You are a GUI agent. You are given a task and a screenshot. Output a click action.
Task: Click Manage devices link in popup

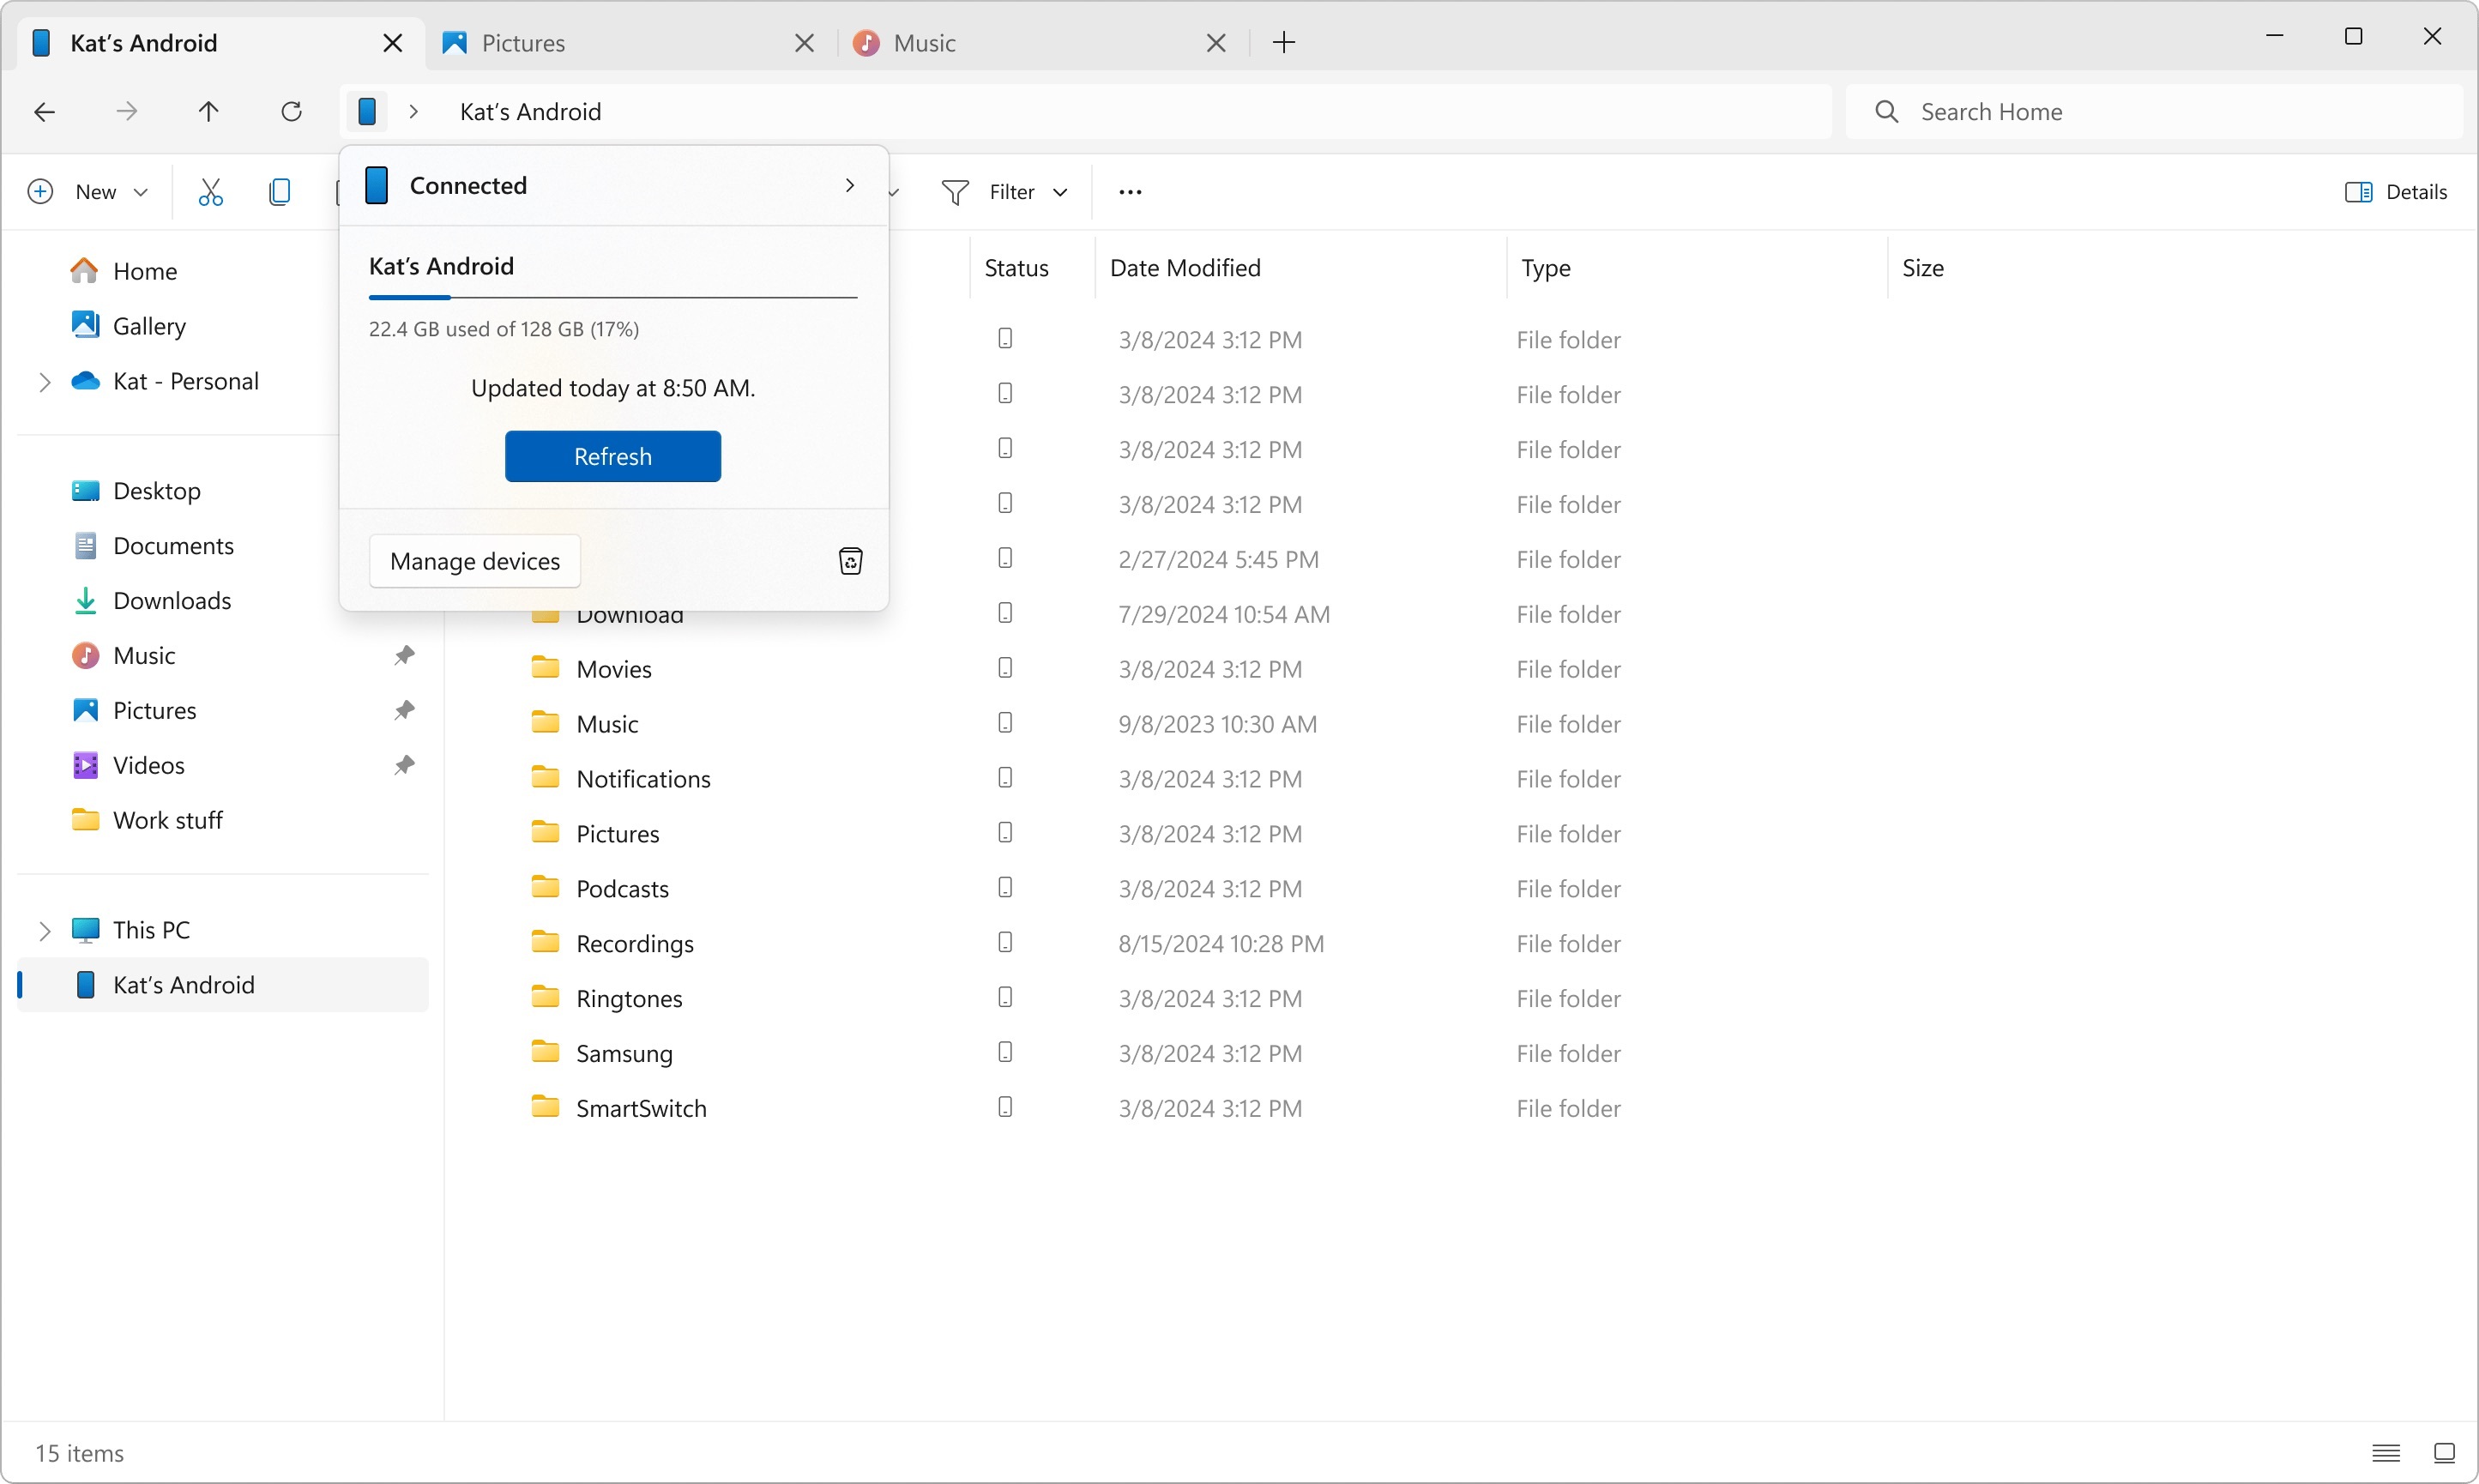tap(475, 562)
